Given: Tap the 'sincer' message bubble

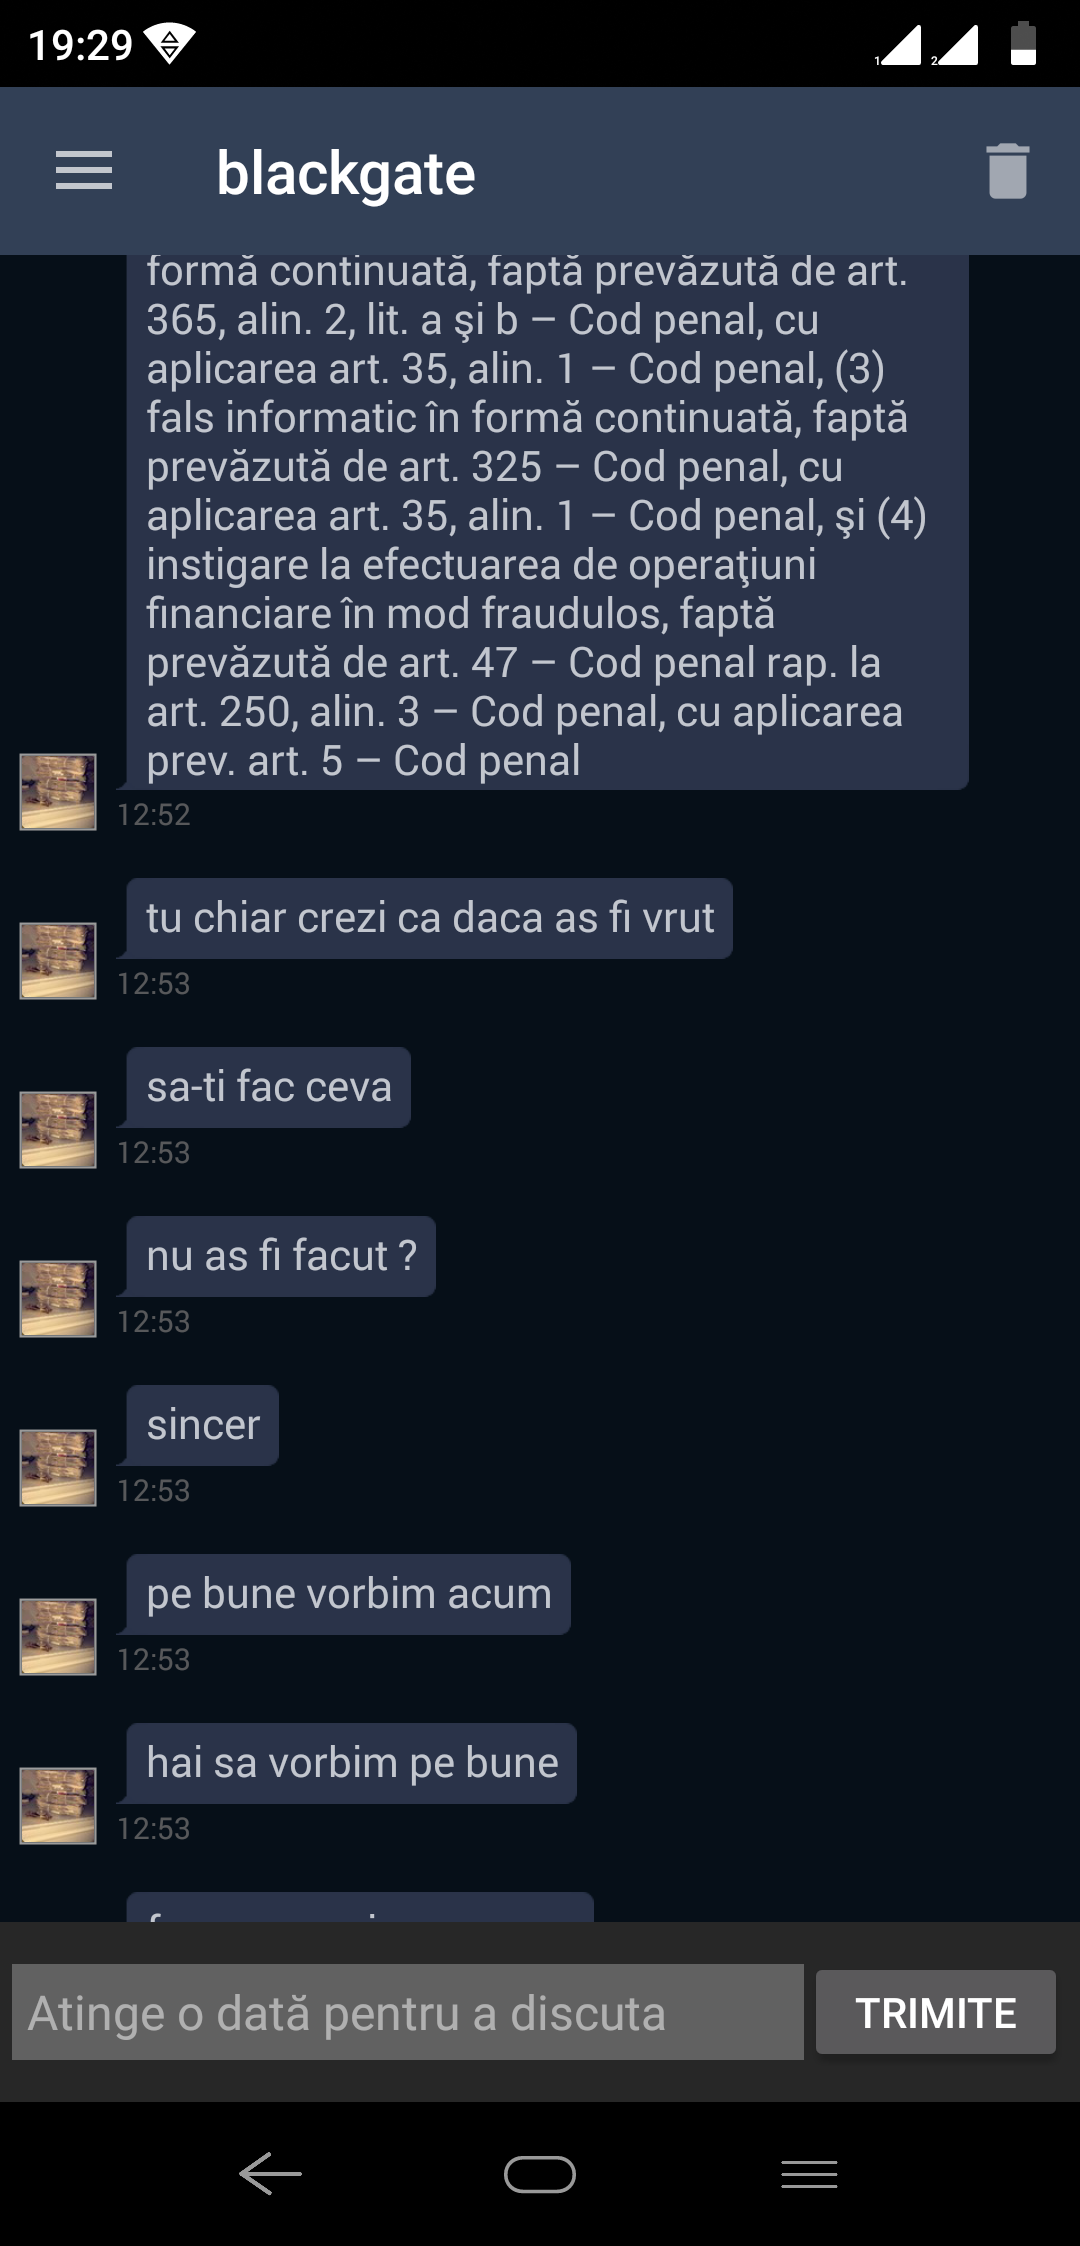Looking at the screenshot, I should click(203, 1425).
